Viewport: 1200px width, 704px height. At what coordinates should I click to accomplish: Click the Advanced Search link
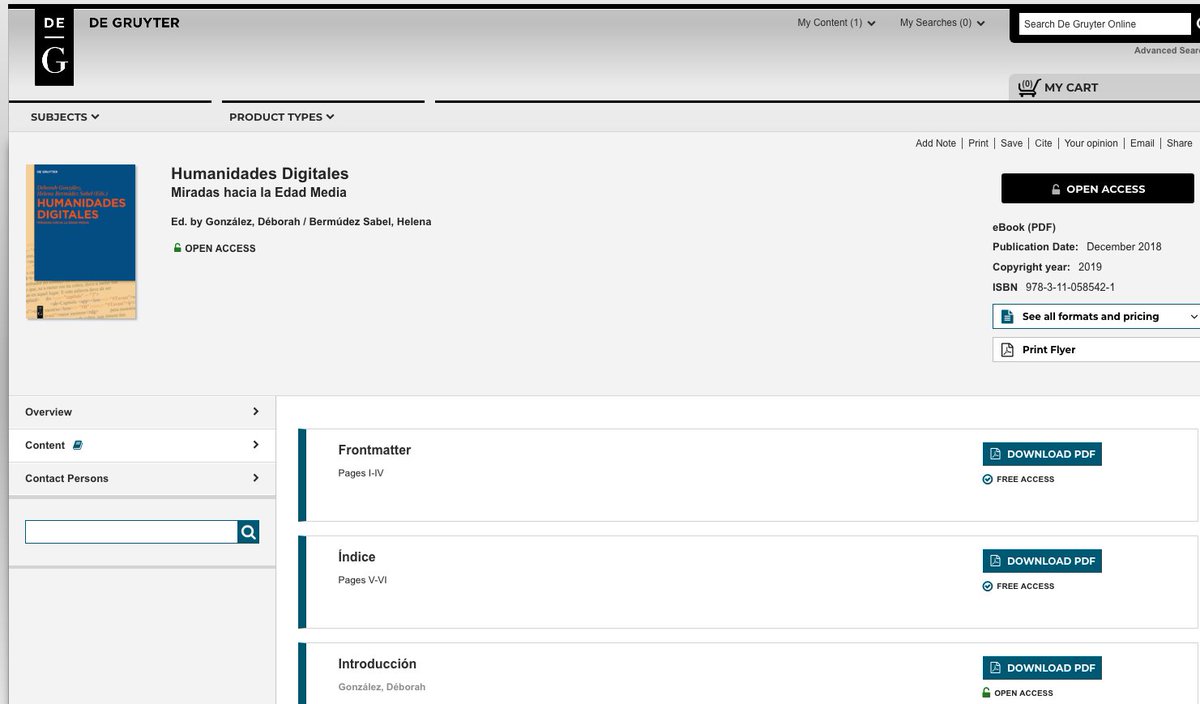point(1167,50)
